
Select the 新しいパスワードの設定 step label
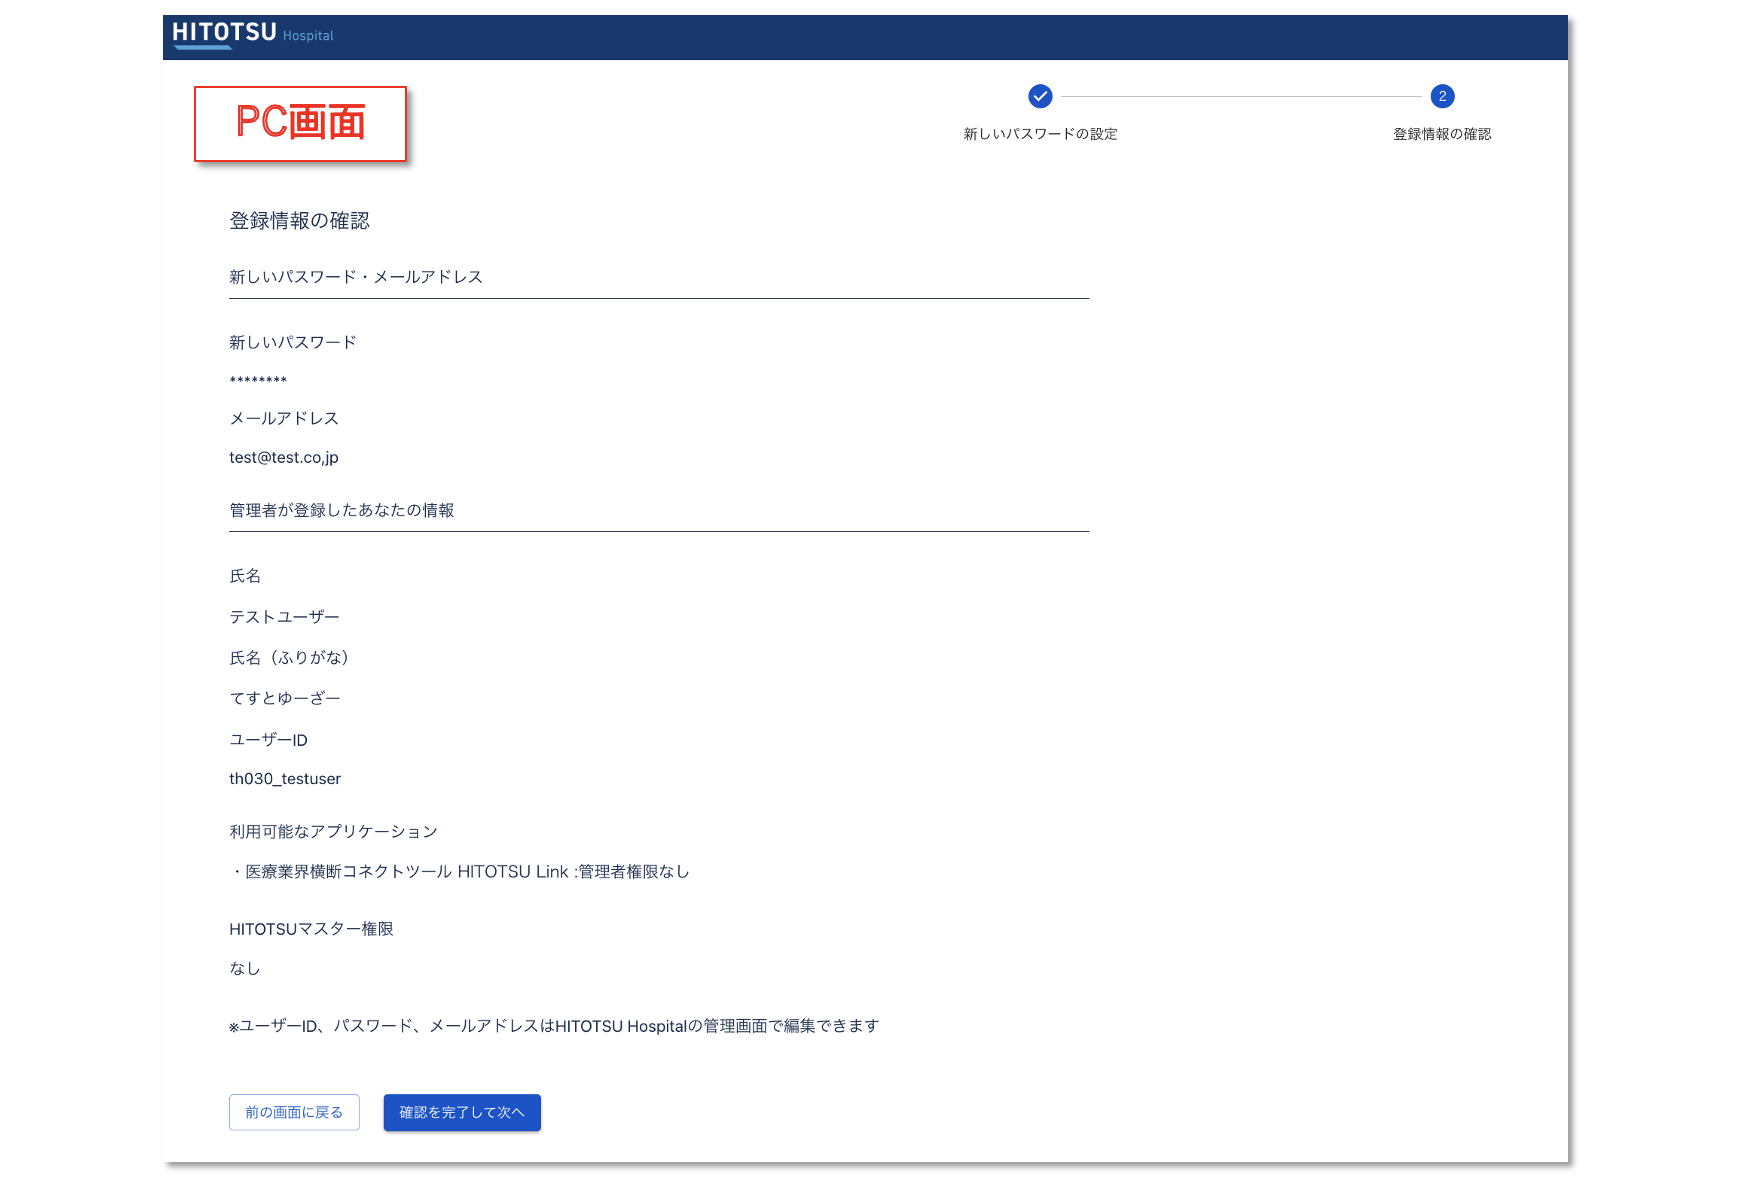1040,134
